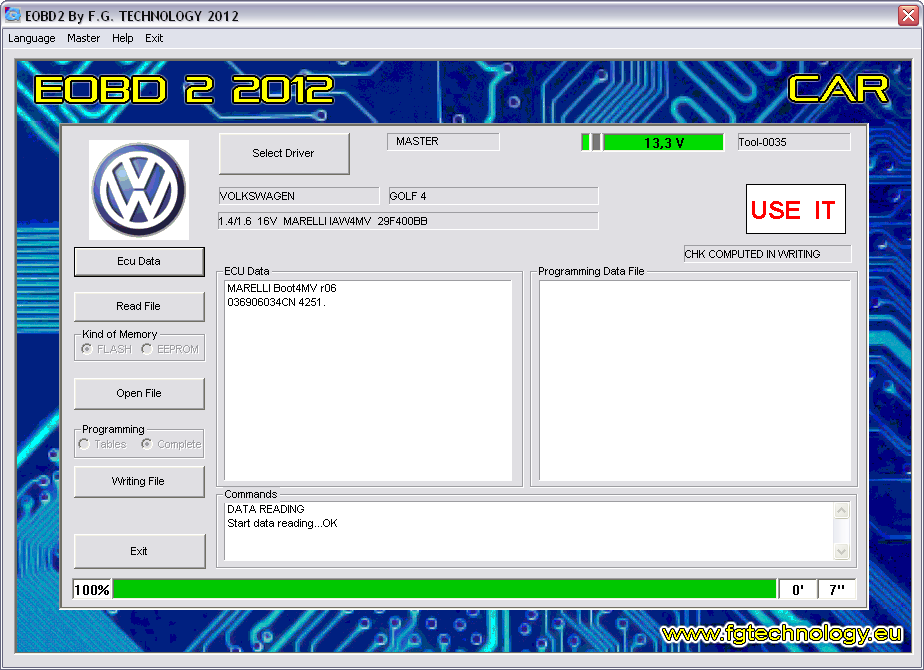Click the 036906034CN 4251 line

(x=276, y=302)
